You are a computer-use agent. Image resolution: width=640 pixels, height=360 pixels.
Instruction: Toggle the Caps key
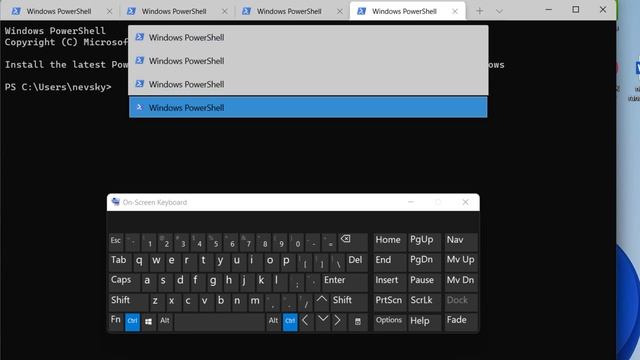(124, 281)
